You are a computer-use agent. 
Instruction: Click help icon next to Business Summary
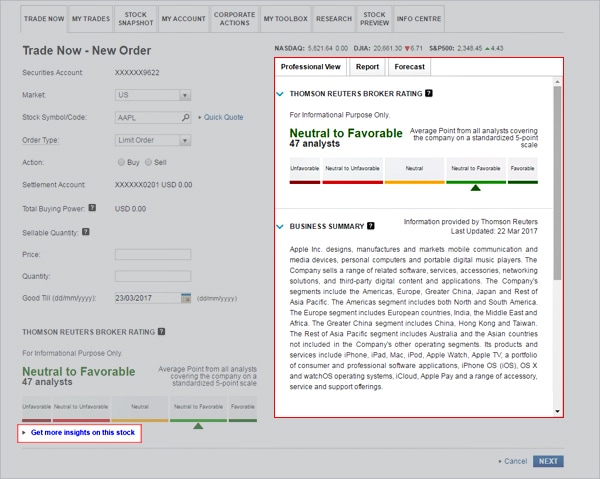pyautogui.click(x=371, y=227)
